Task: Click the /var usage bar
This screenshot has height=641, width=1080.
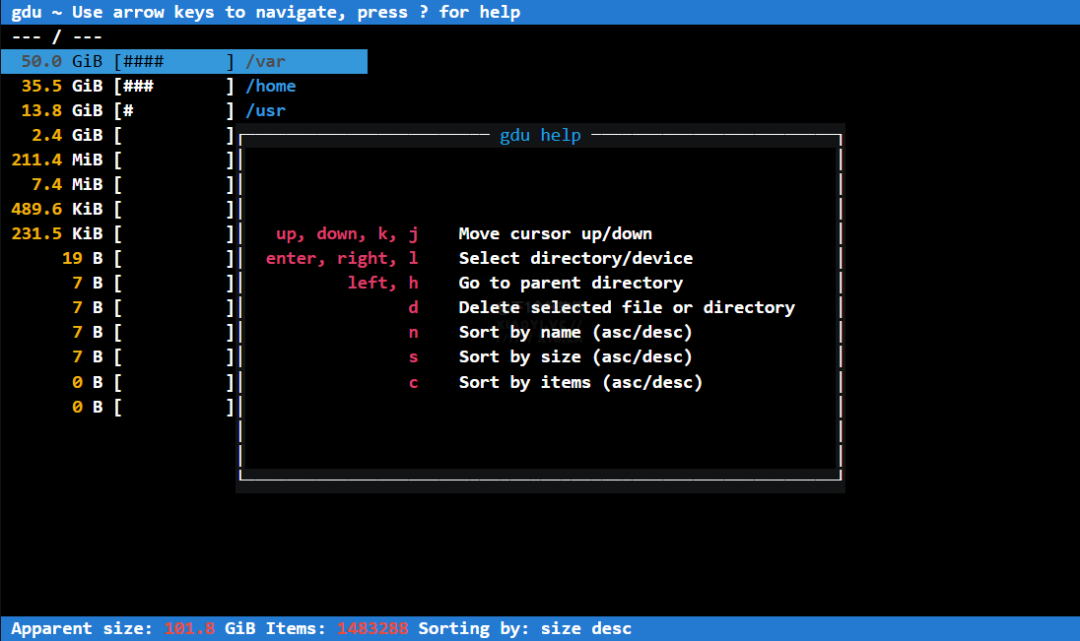Action: 174,61
